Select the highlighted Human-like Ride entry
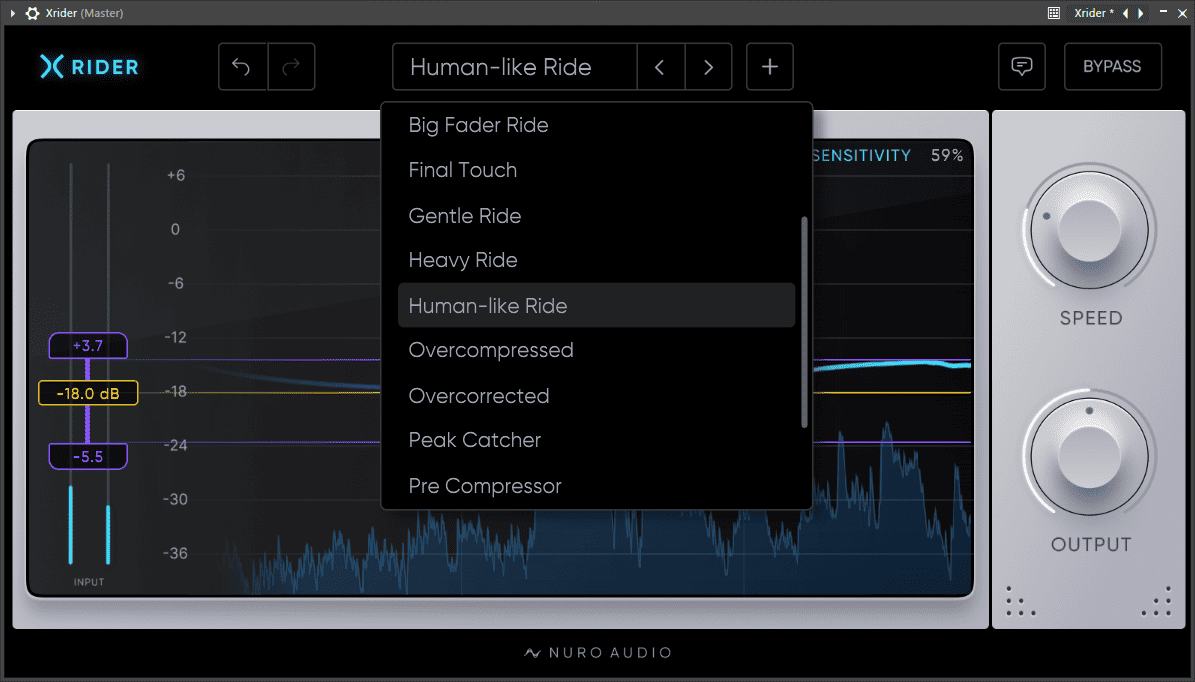This screenshot has height=682, width=1195. tap(596, 306)
